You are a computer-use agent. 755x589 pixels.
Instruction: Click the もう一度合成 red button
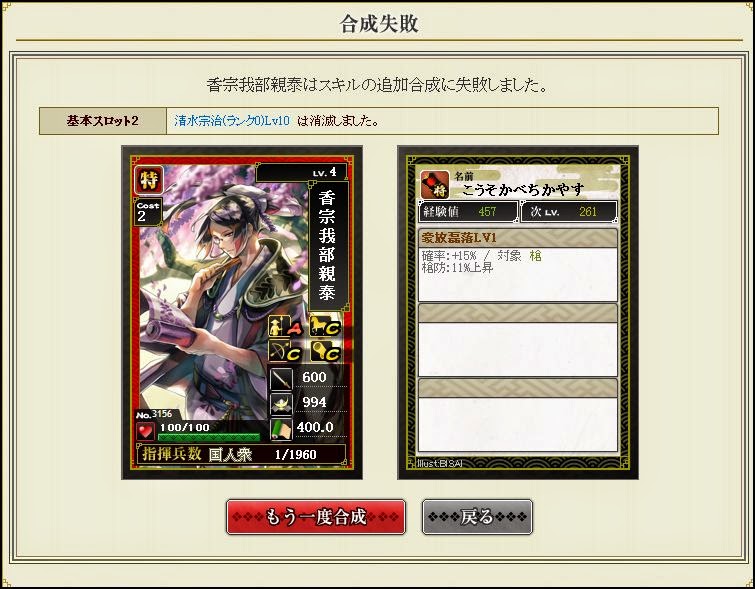tap(315, 517)
